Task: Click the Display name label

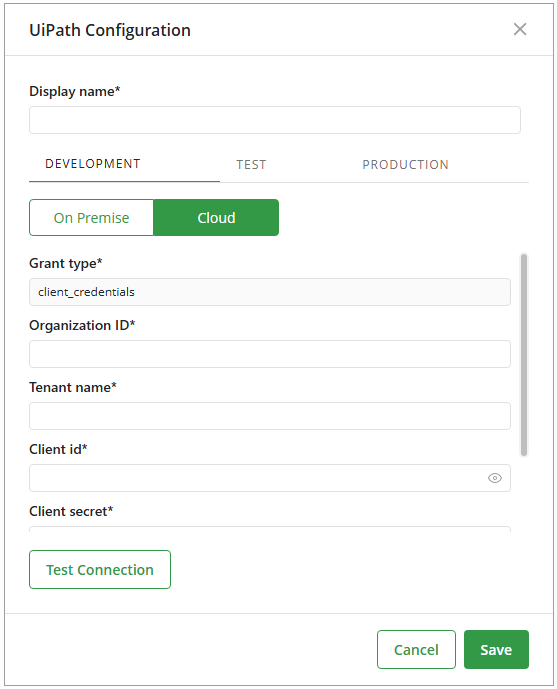Action: tap(74, 91)
